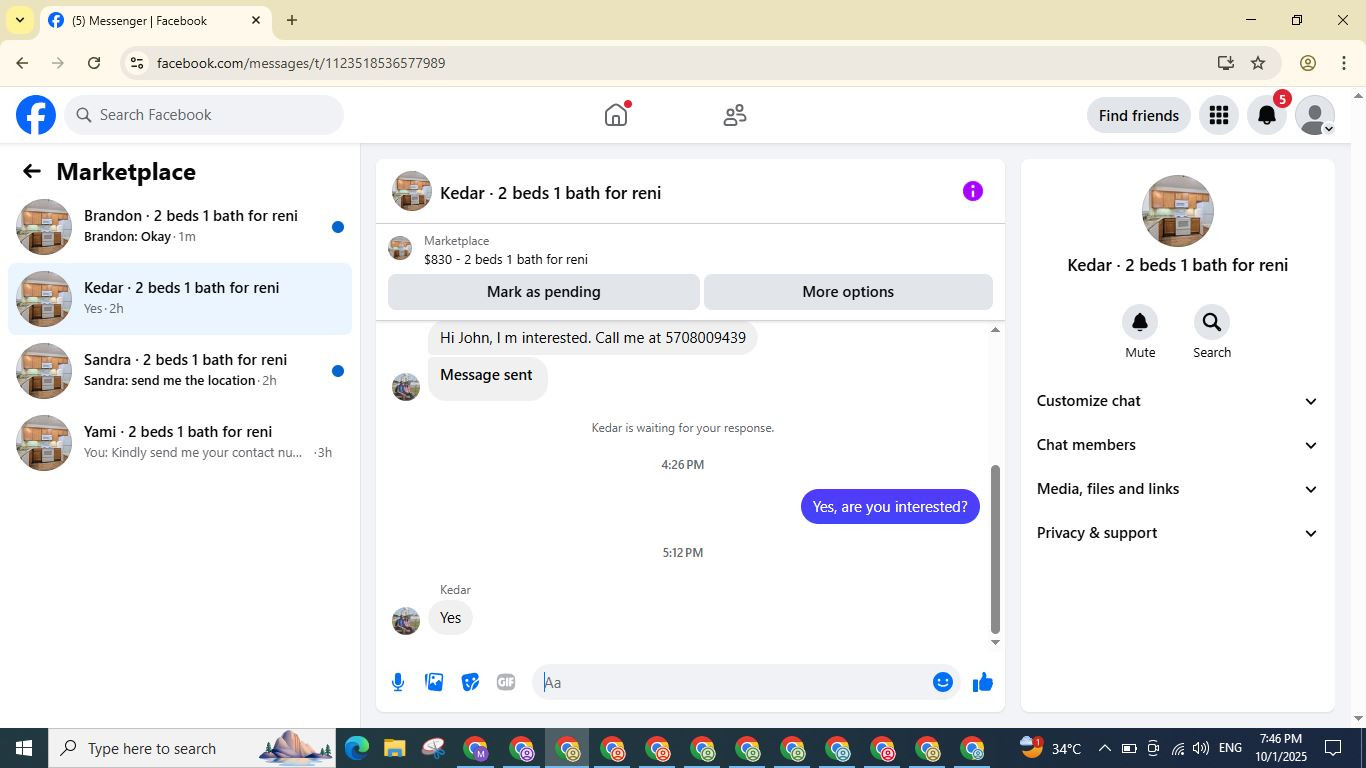Image resolution: width=1366 pixels, height=768 pixels.
Task: Click the message input field Aa
Action: (732, 682)
